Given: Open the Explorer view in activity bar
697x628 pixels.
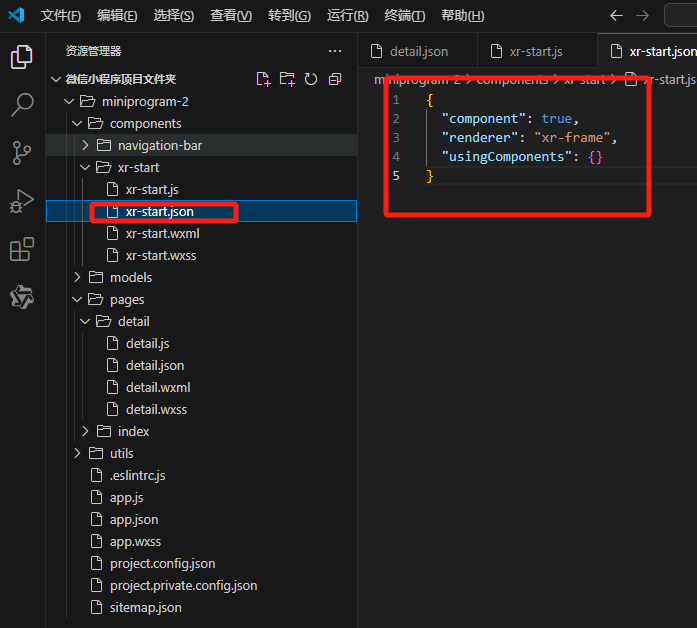Looking at the screenshot, I should click(x=22, y=57).
